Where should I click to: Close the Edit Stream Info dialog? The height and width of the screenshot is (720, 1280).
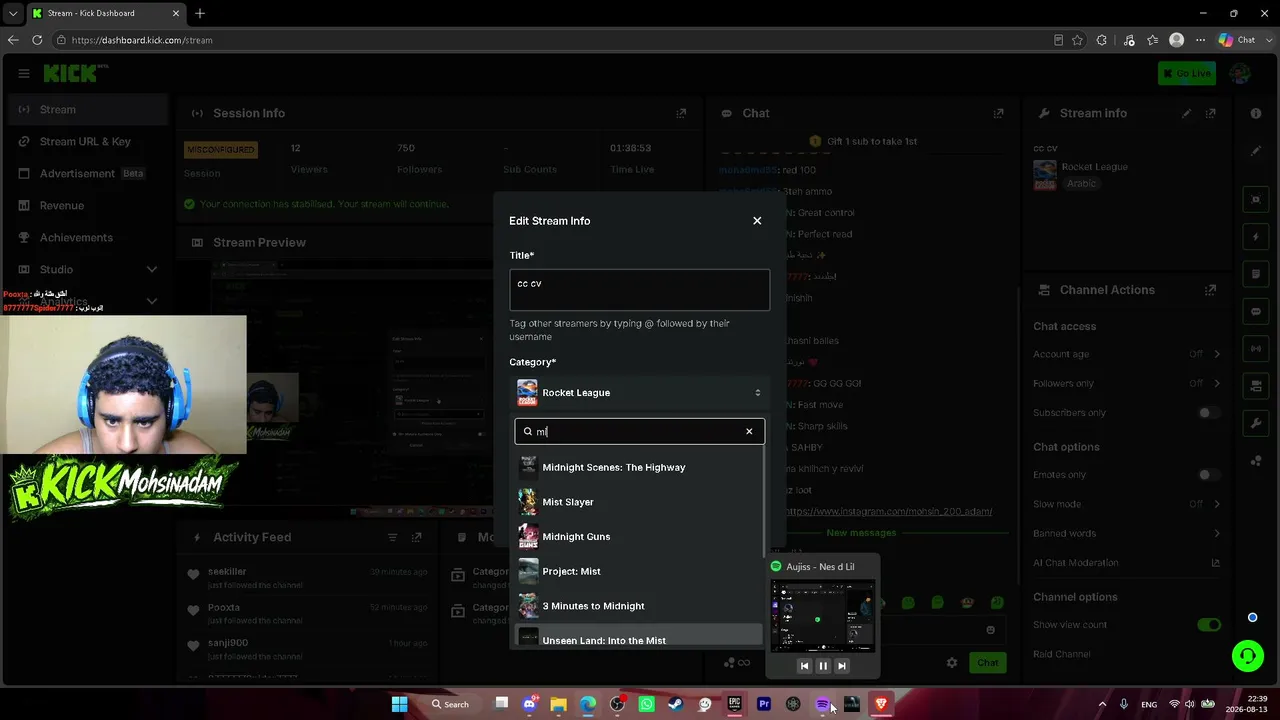(757, 221)
